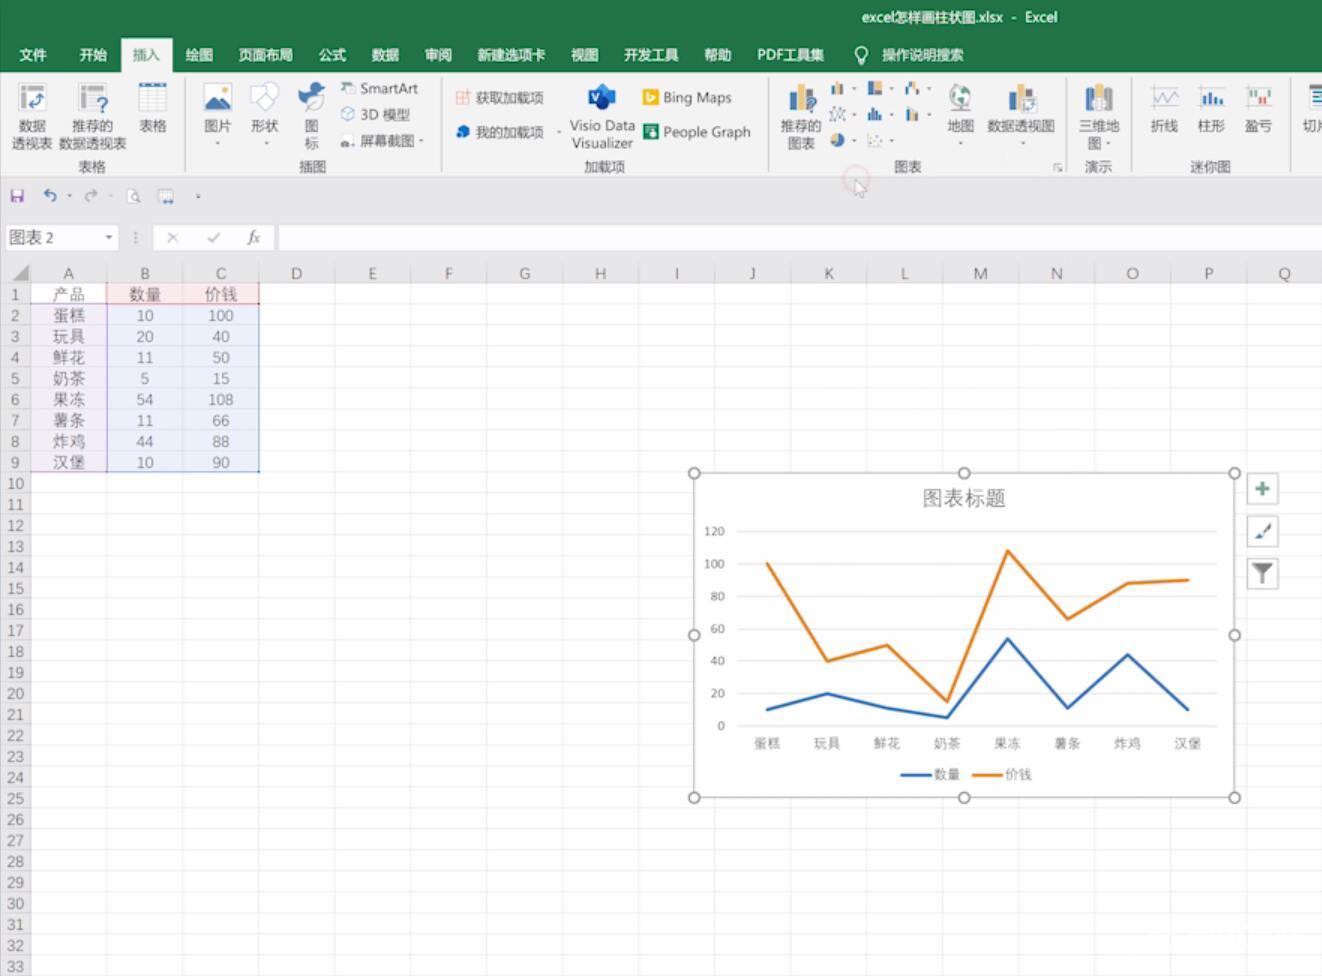Open the PivotTable (数据透视表) tool
The width and height of the screenshot is (1322, 976).
click(31, 116)
